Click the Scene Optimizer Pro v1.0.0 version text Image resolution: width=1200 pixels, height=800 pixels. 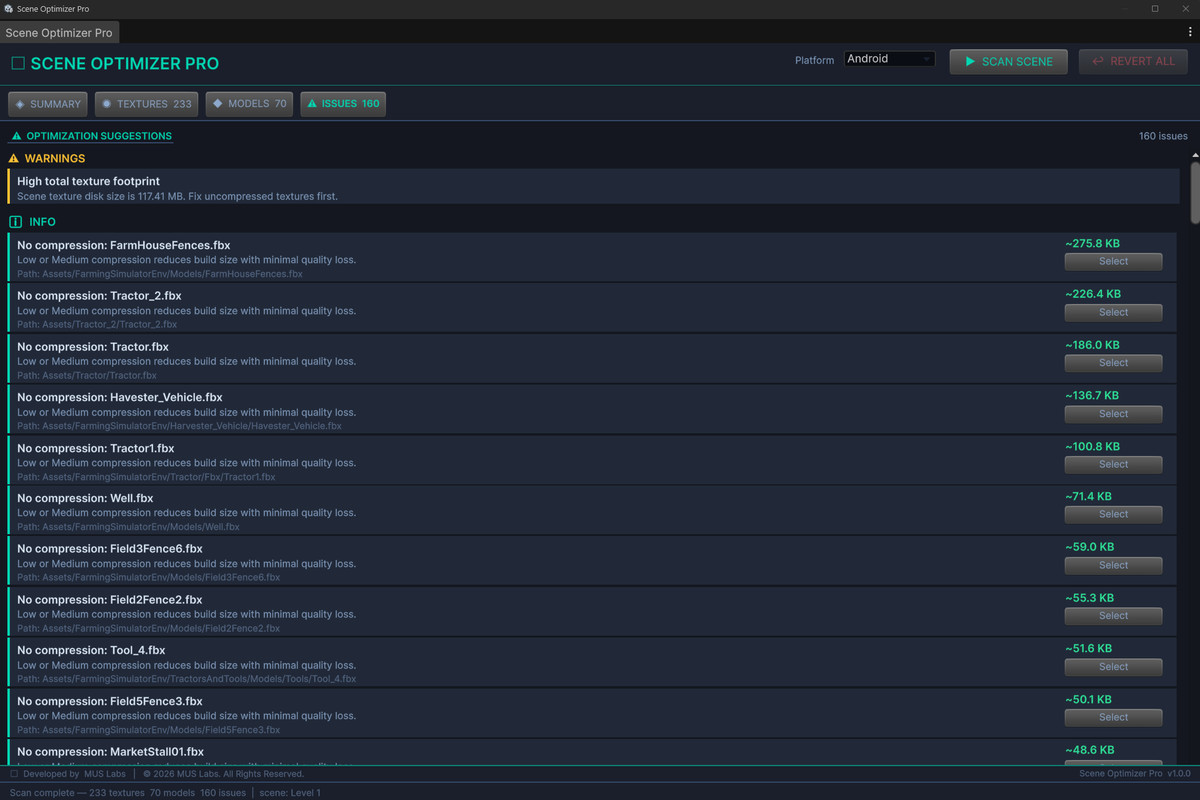[x=1135, y=773]
